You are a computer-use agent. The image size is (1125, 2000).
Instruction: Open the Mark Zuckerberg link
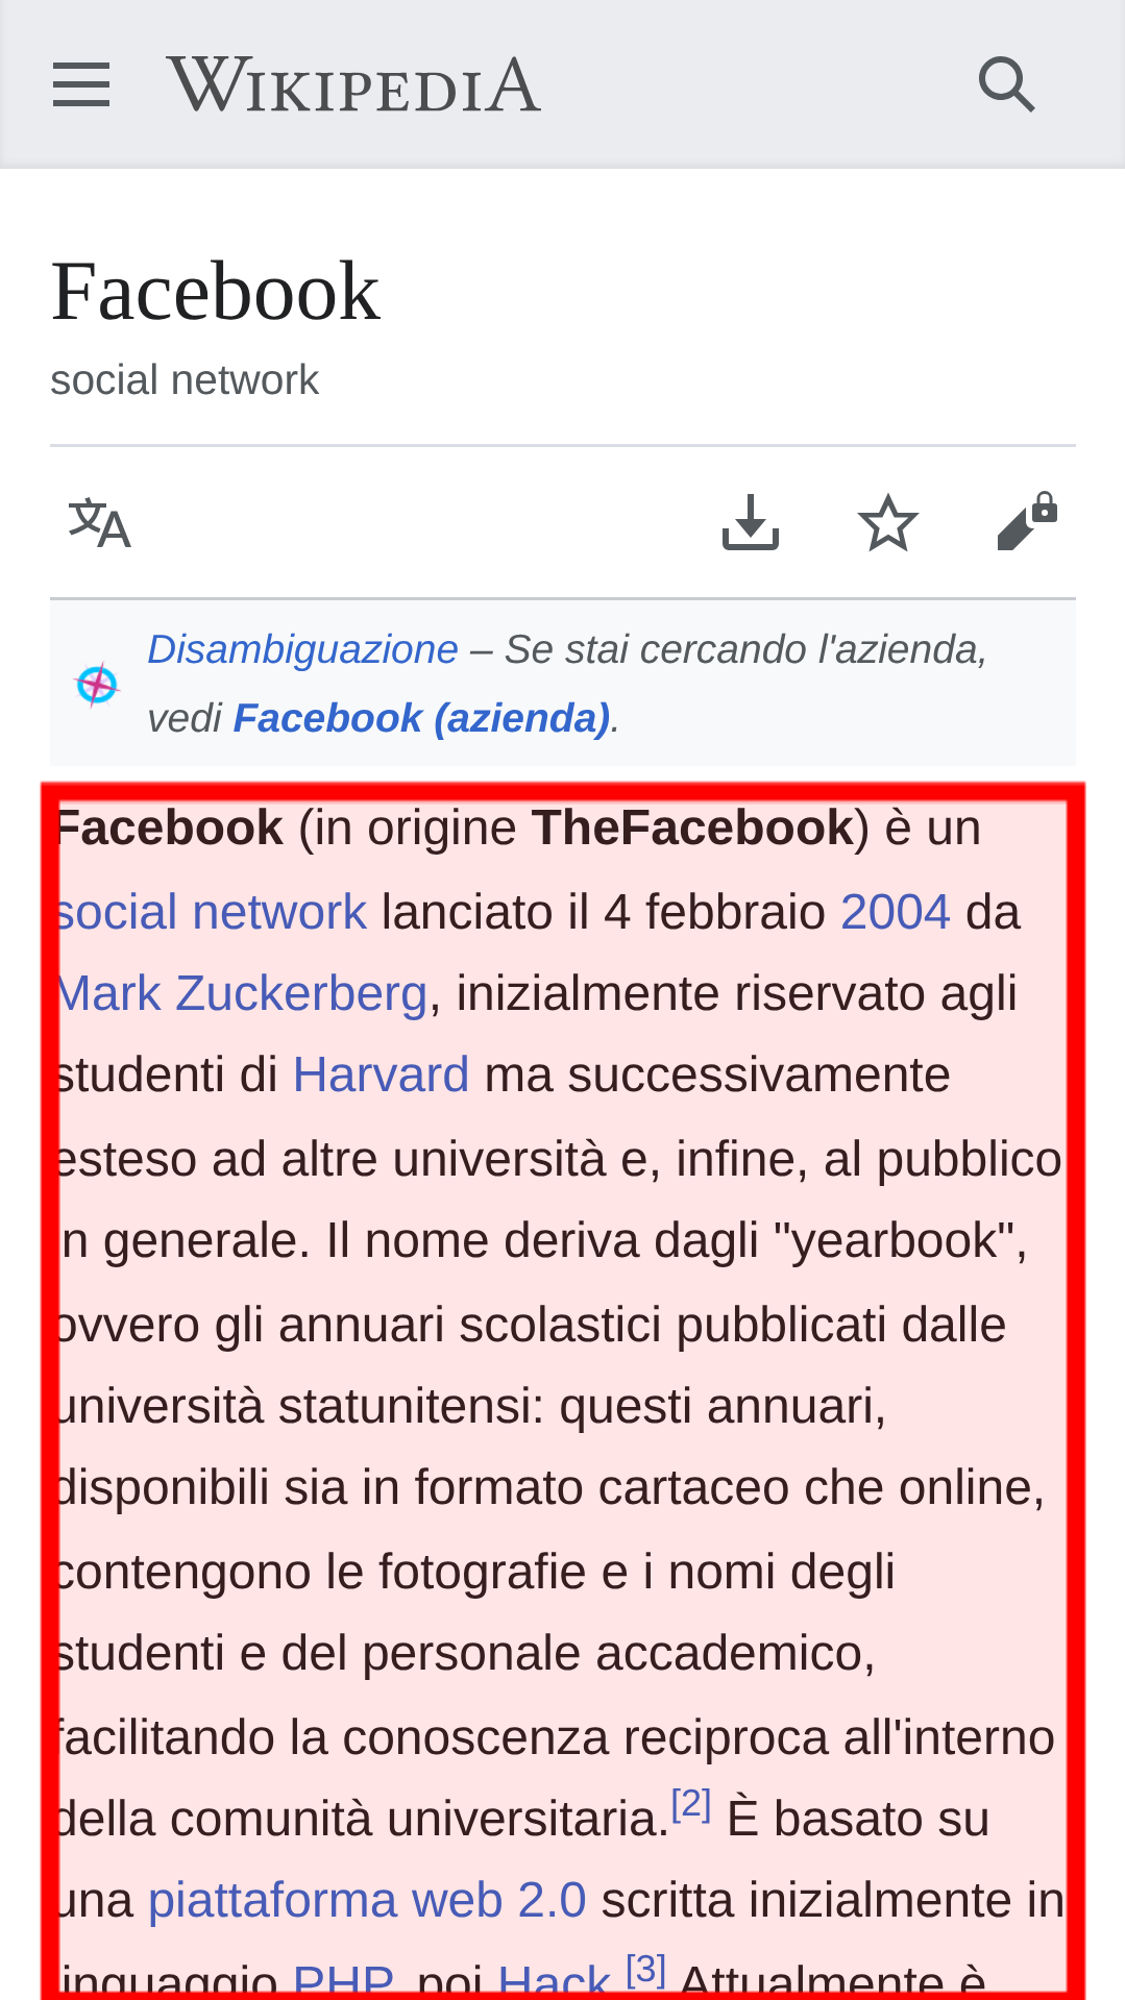click(x=242, y=994)
